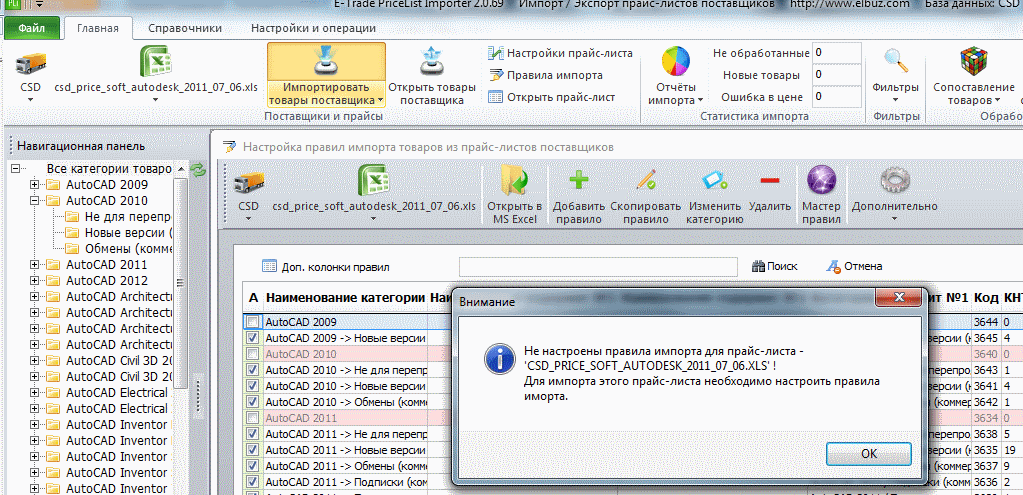Viewport: 1023px width, 495px height.
Task: Click the Изменить категорию icon
Action: (714, 179)
